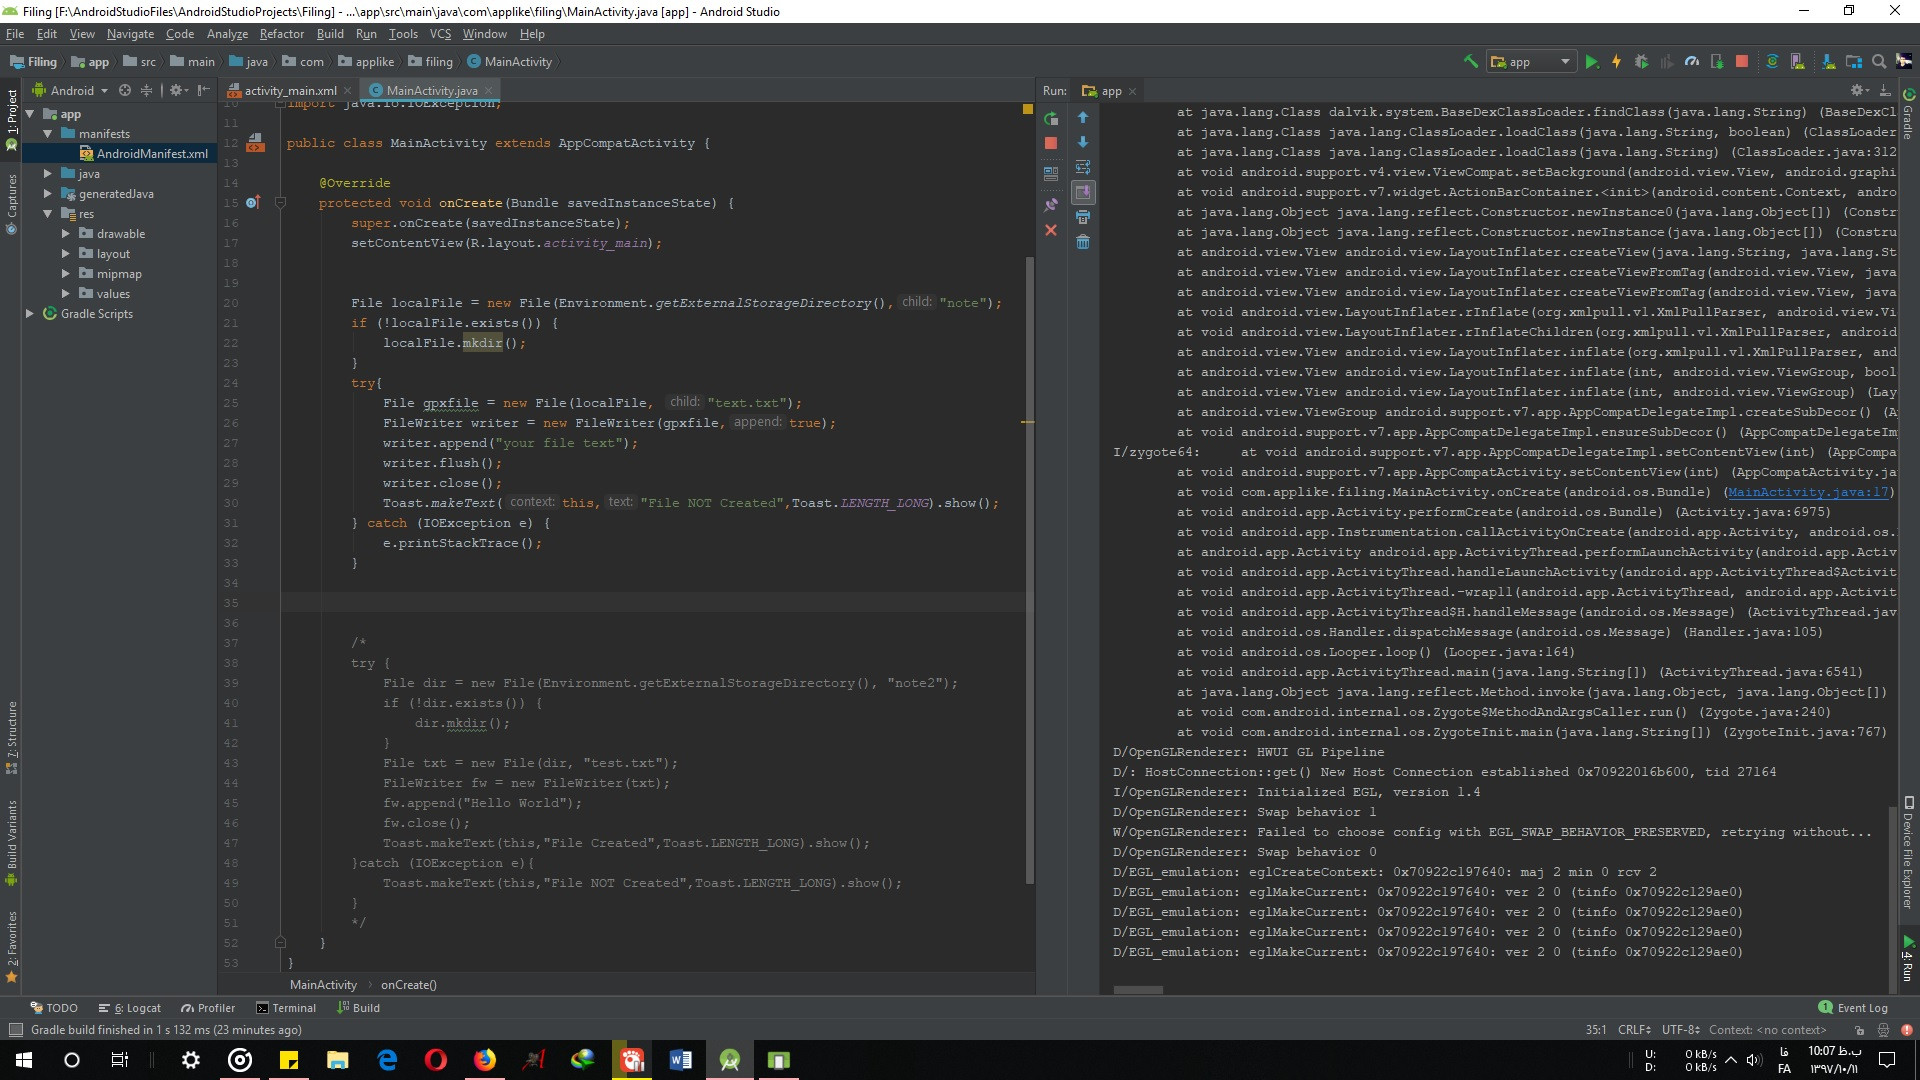This screenshot has width=1920, height=1080.
Task: Rerun the app from the Run panel
Action: point(1051,118)
